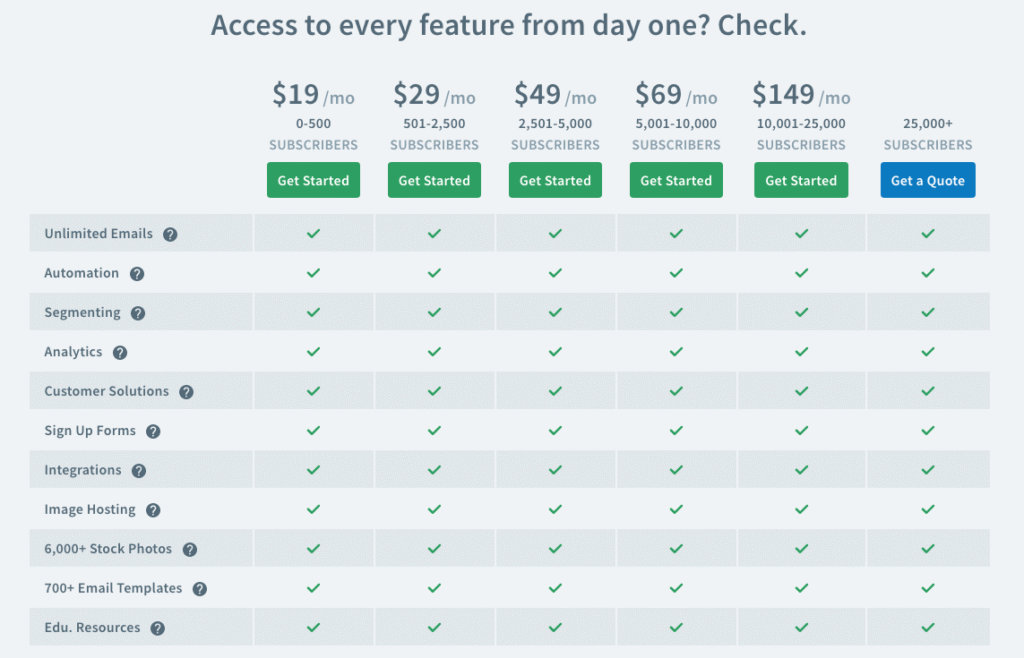Screen dimensions: 1024x658
Task: Click Unlimited Emails checkmark in $19 column
Action: coord(313,234)
